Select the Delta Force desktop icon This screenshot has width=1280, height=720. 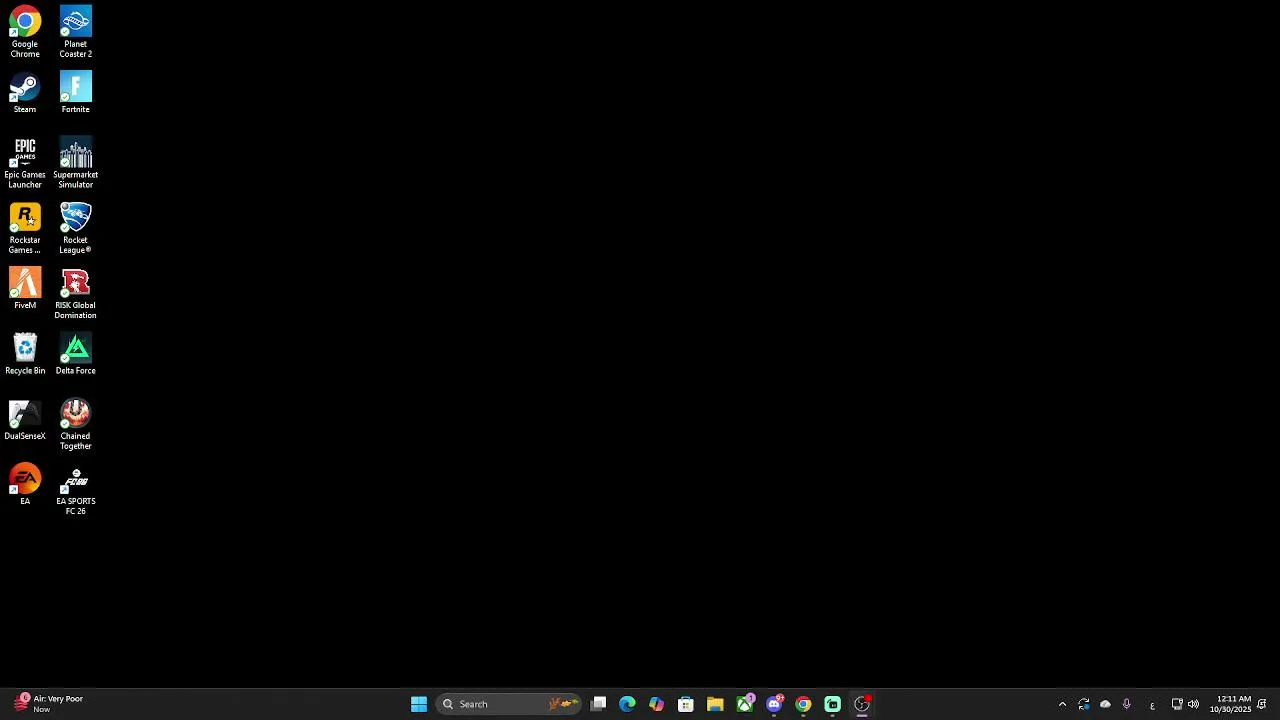[75, 354]
